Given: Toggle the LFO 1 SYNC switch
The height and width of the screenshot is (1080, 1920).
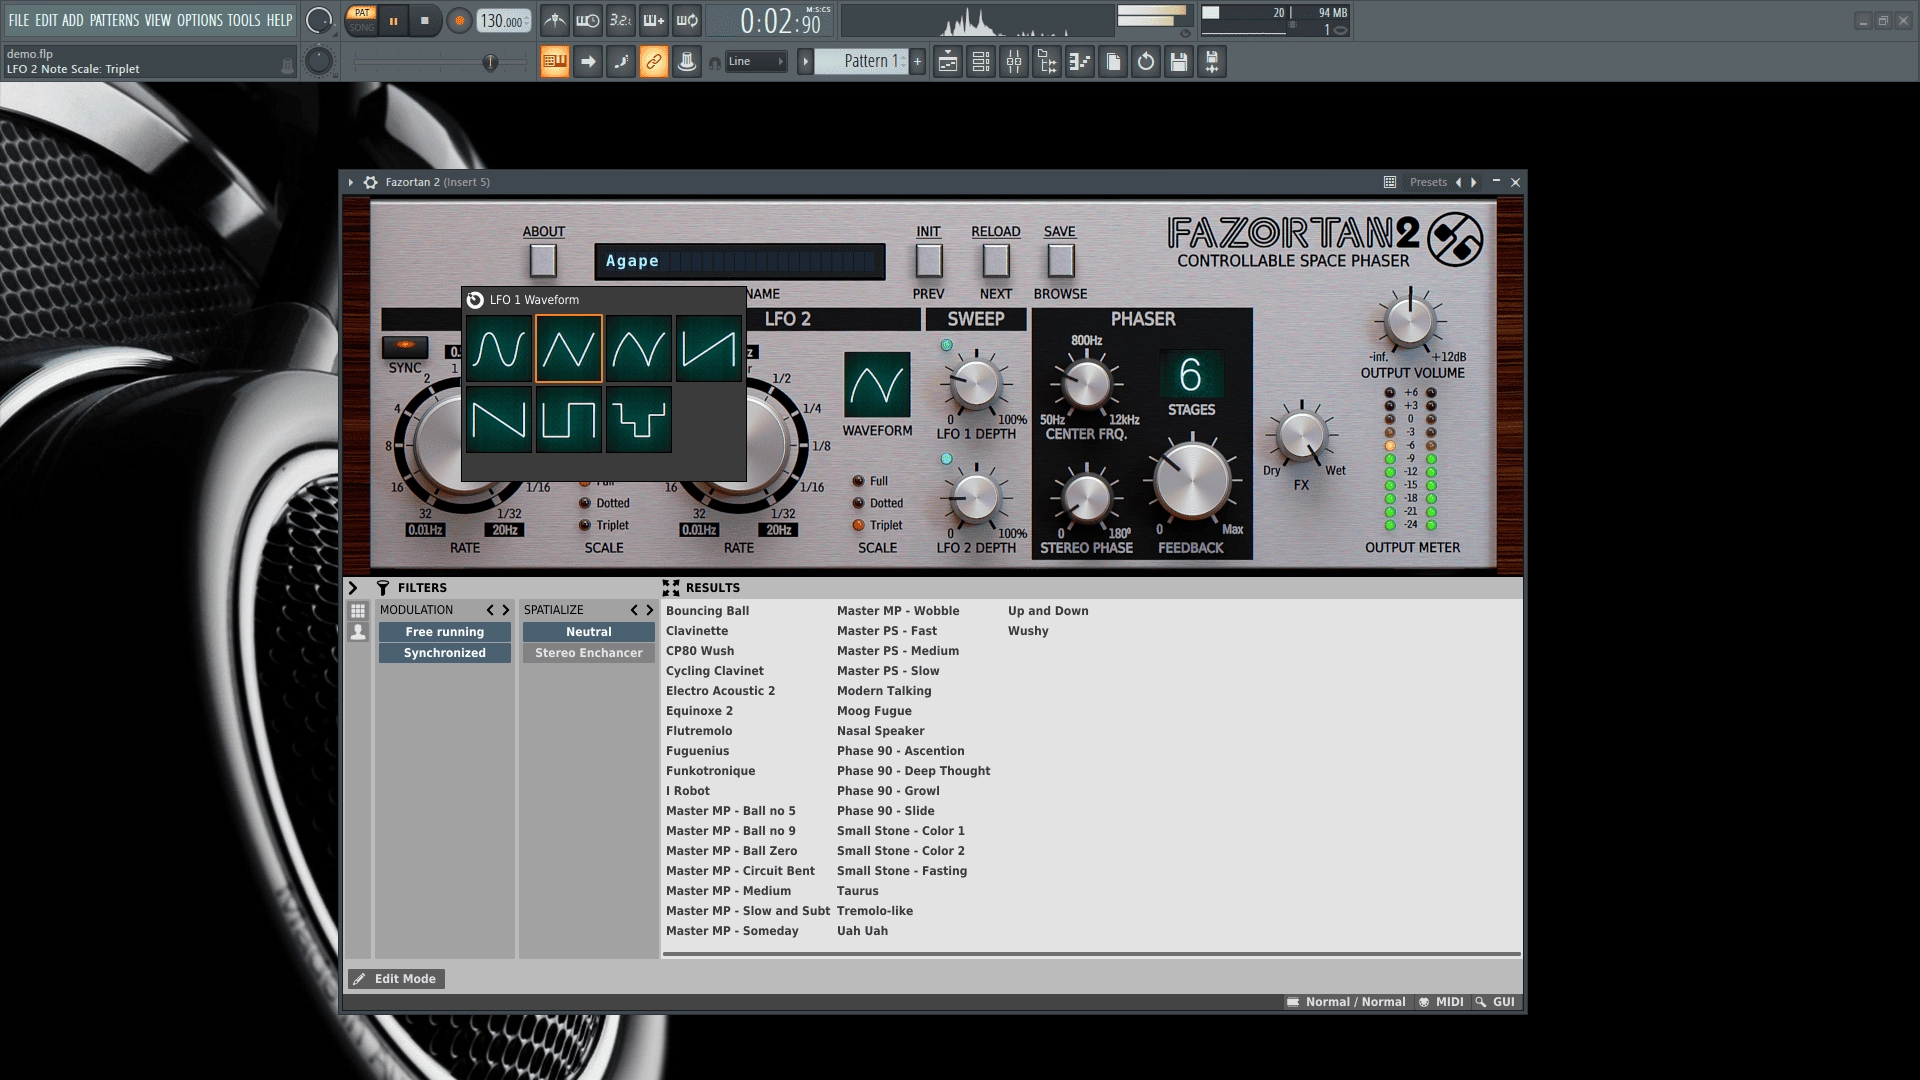Looking at the screenshot, I should tap(405, 346).
